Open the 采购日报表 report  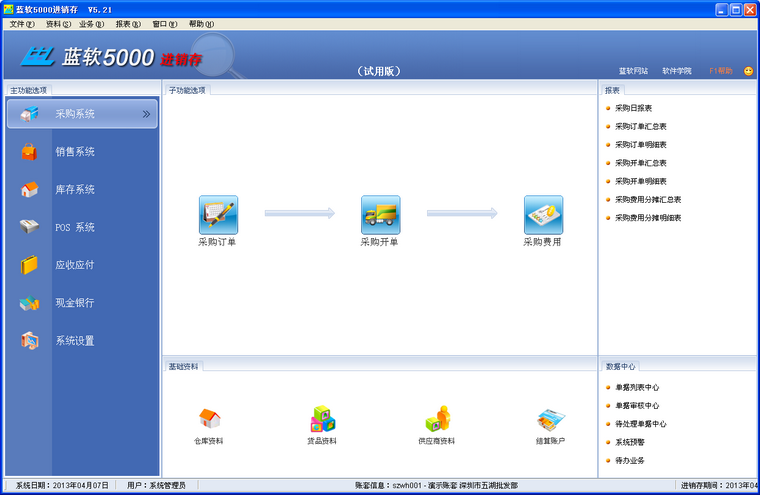point(633,108)
